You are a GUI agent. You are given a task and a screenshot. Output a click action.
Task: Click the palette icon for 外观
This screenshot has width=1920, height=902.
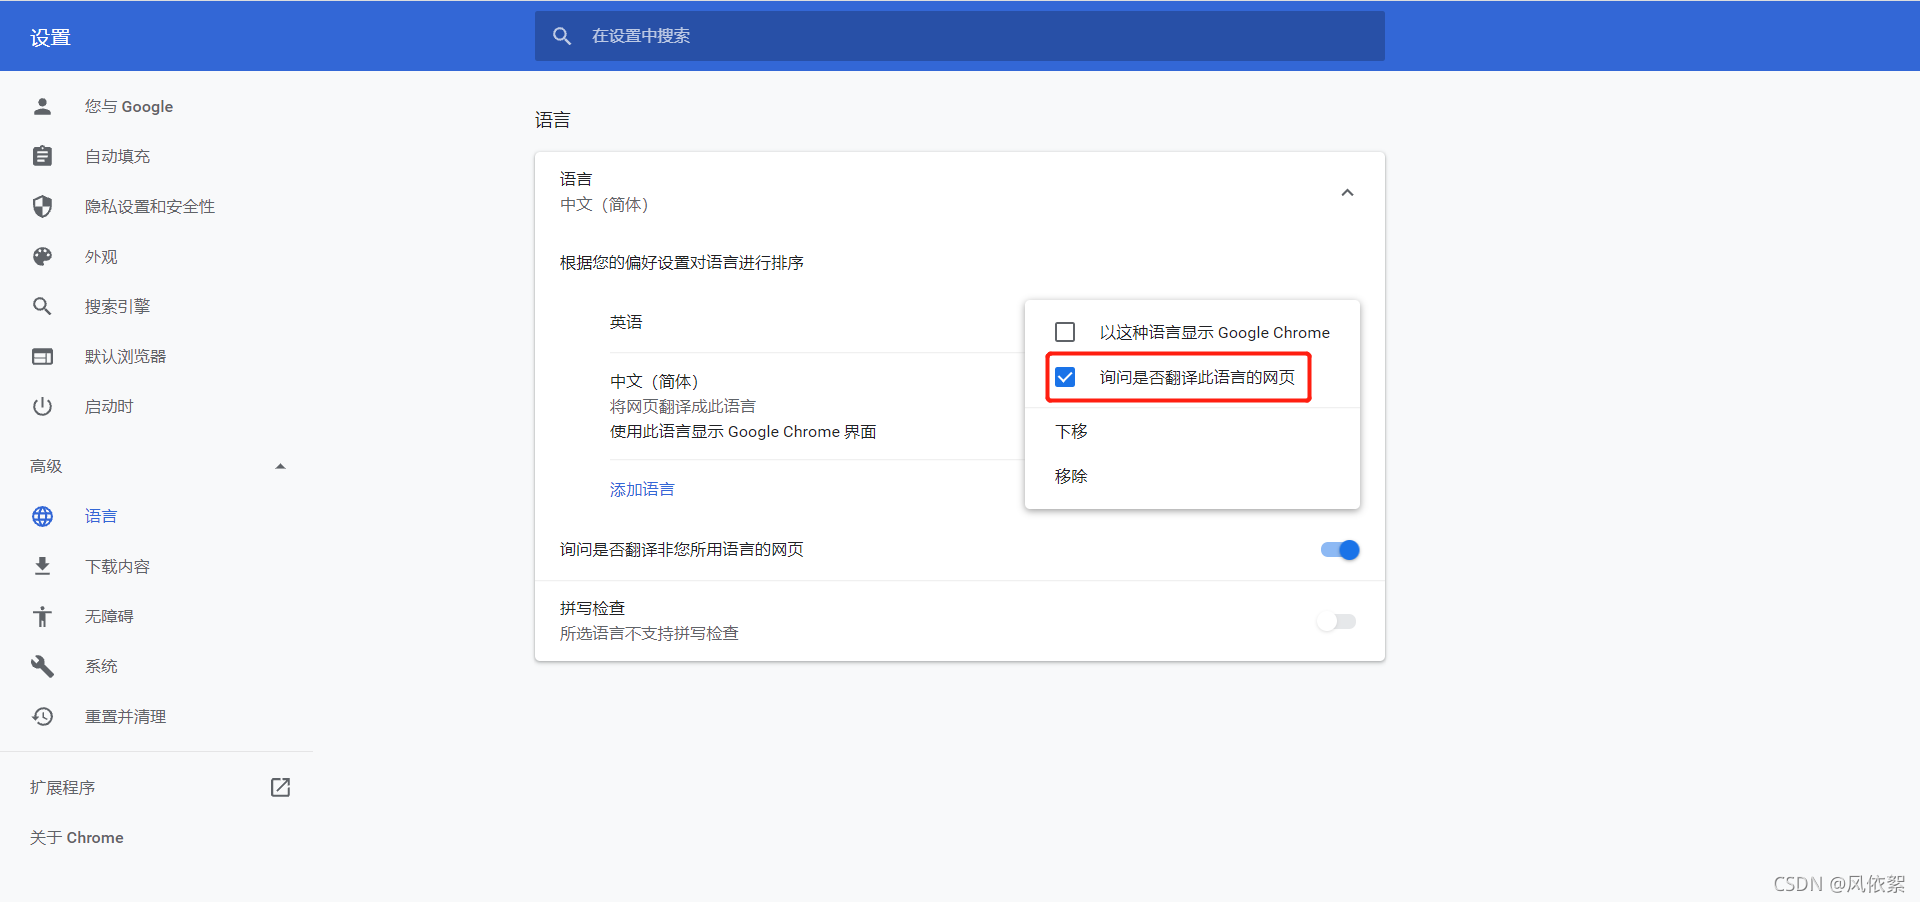pyautogui.click(x=42, y=256)
